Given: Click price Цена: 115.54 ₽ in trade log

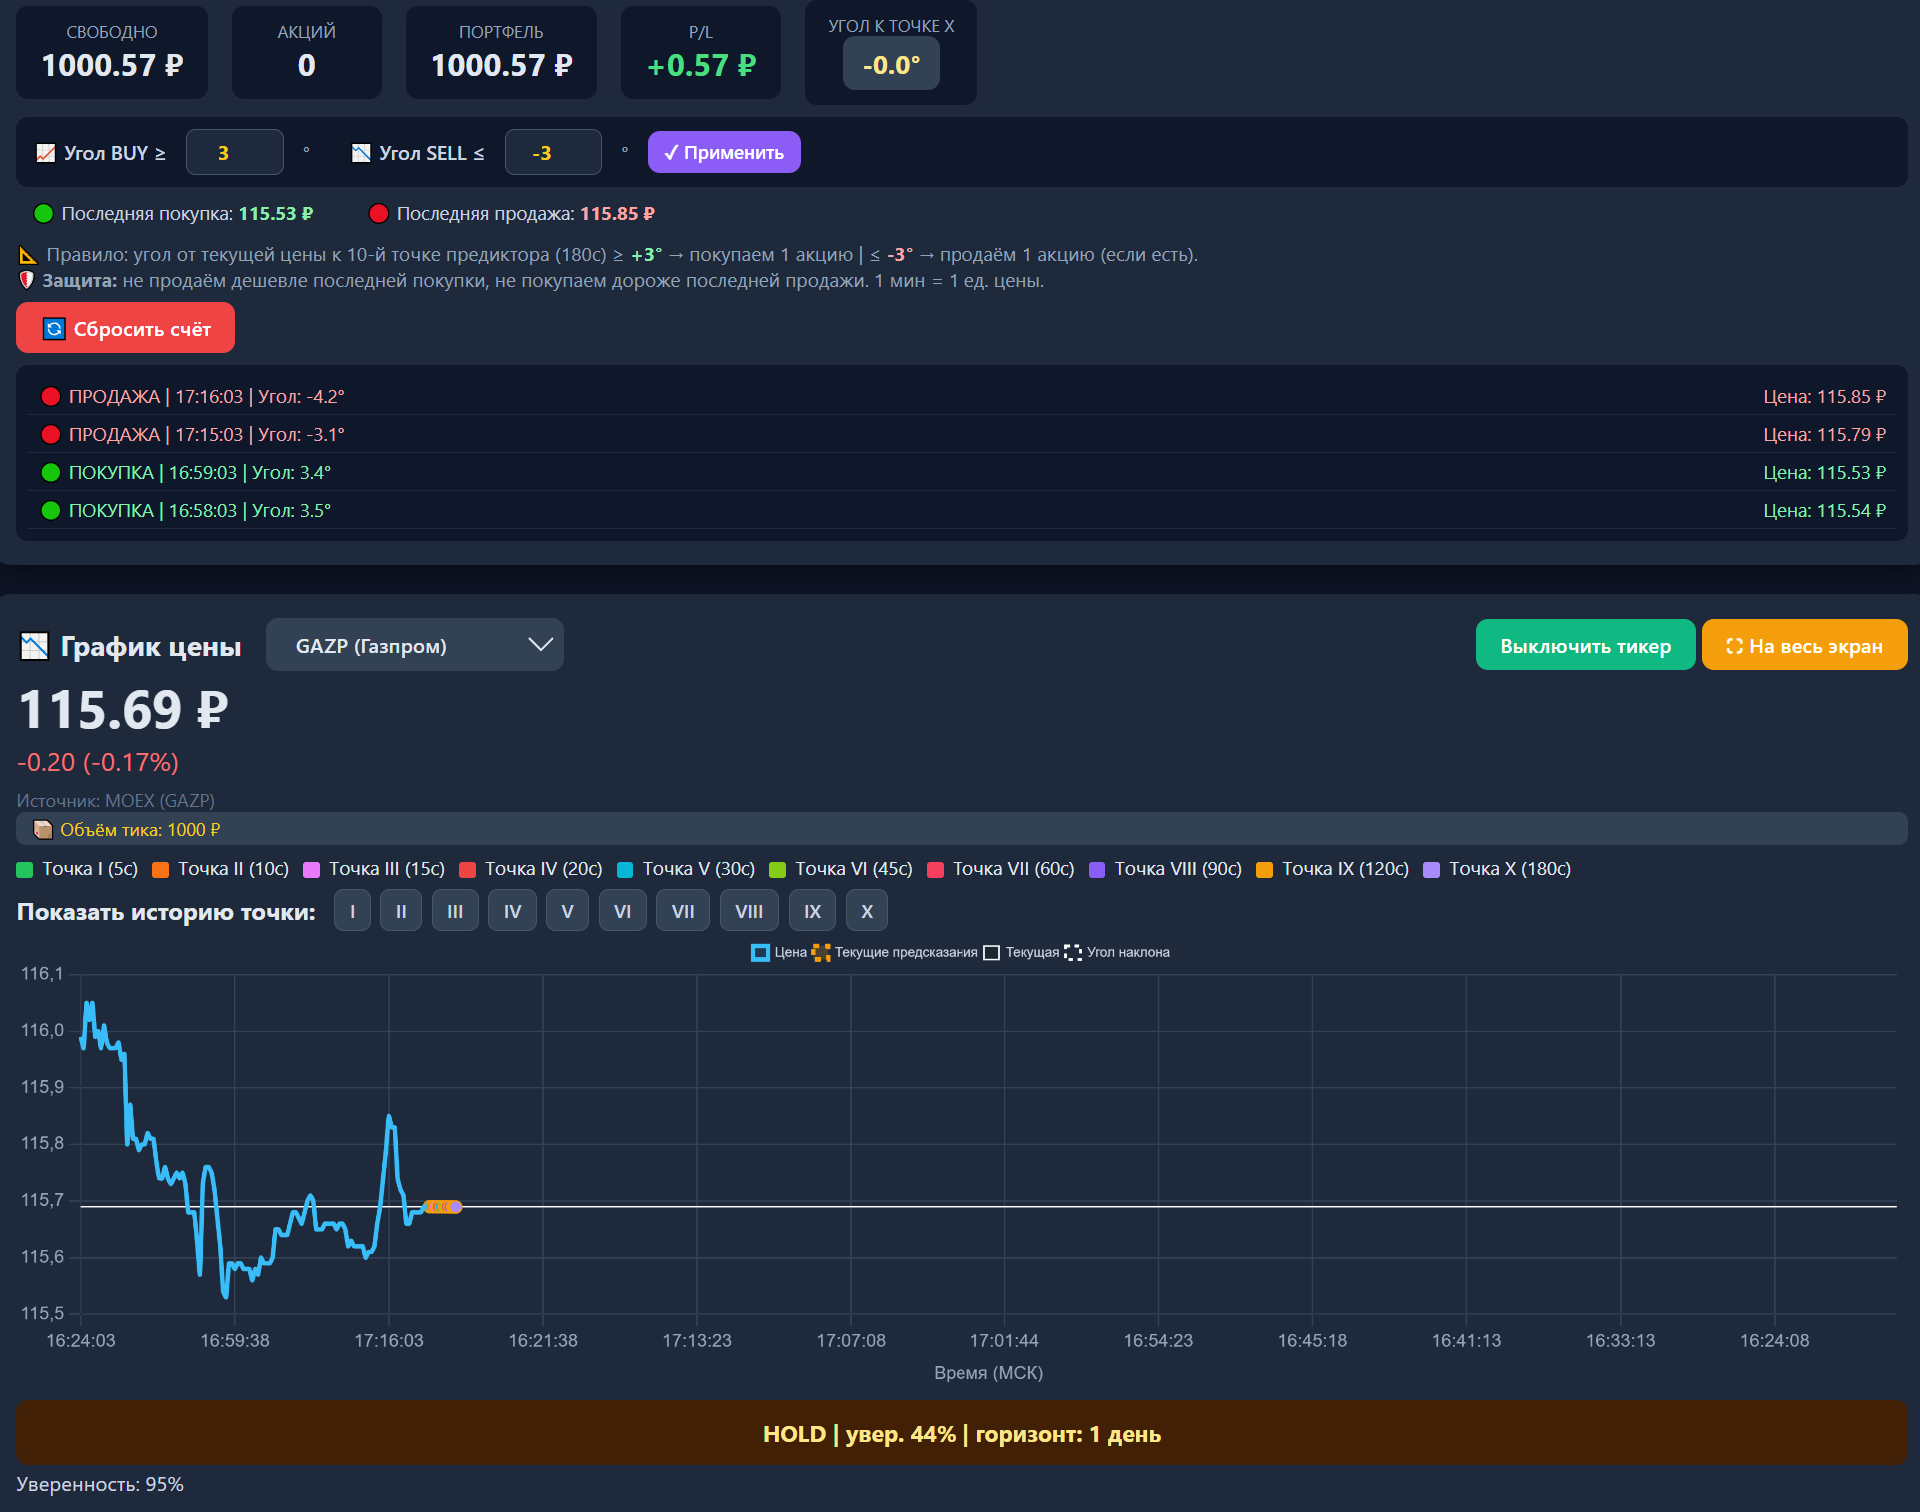Looking at the screenshot, I should pos(1824,511).
